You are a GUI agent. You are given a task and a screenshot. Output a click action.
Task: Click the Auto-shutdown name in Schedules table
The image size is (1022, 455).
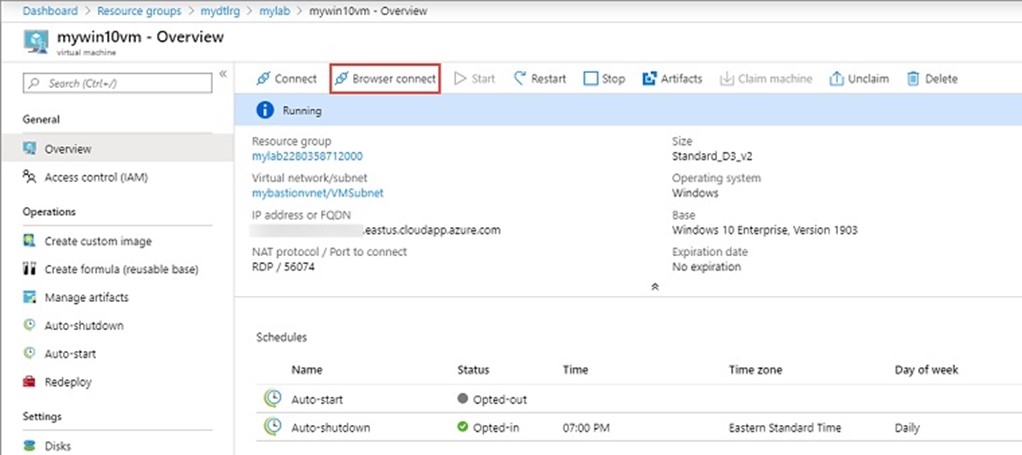(x=330, y=428)
